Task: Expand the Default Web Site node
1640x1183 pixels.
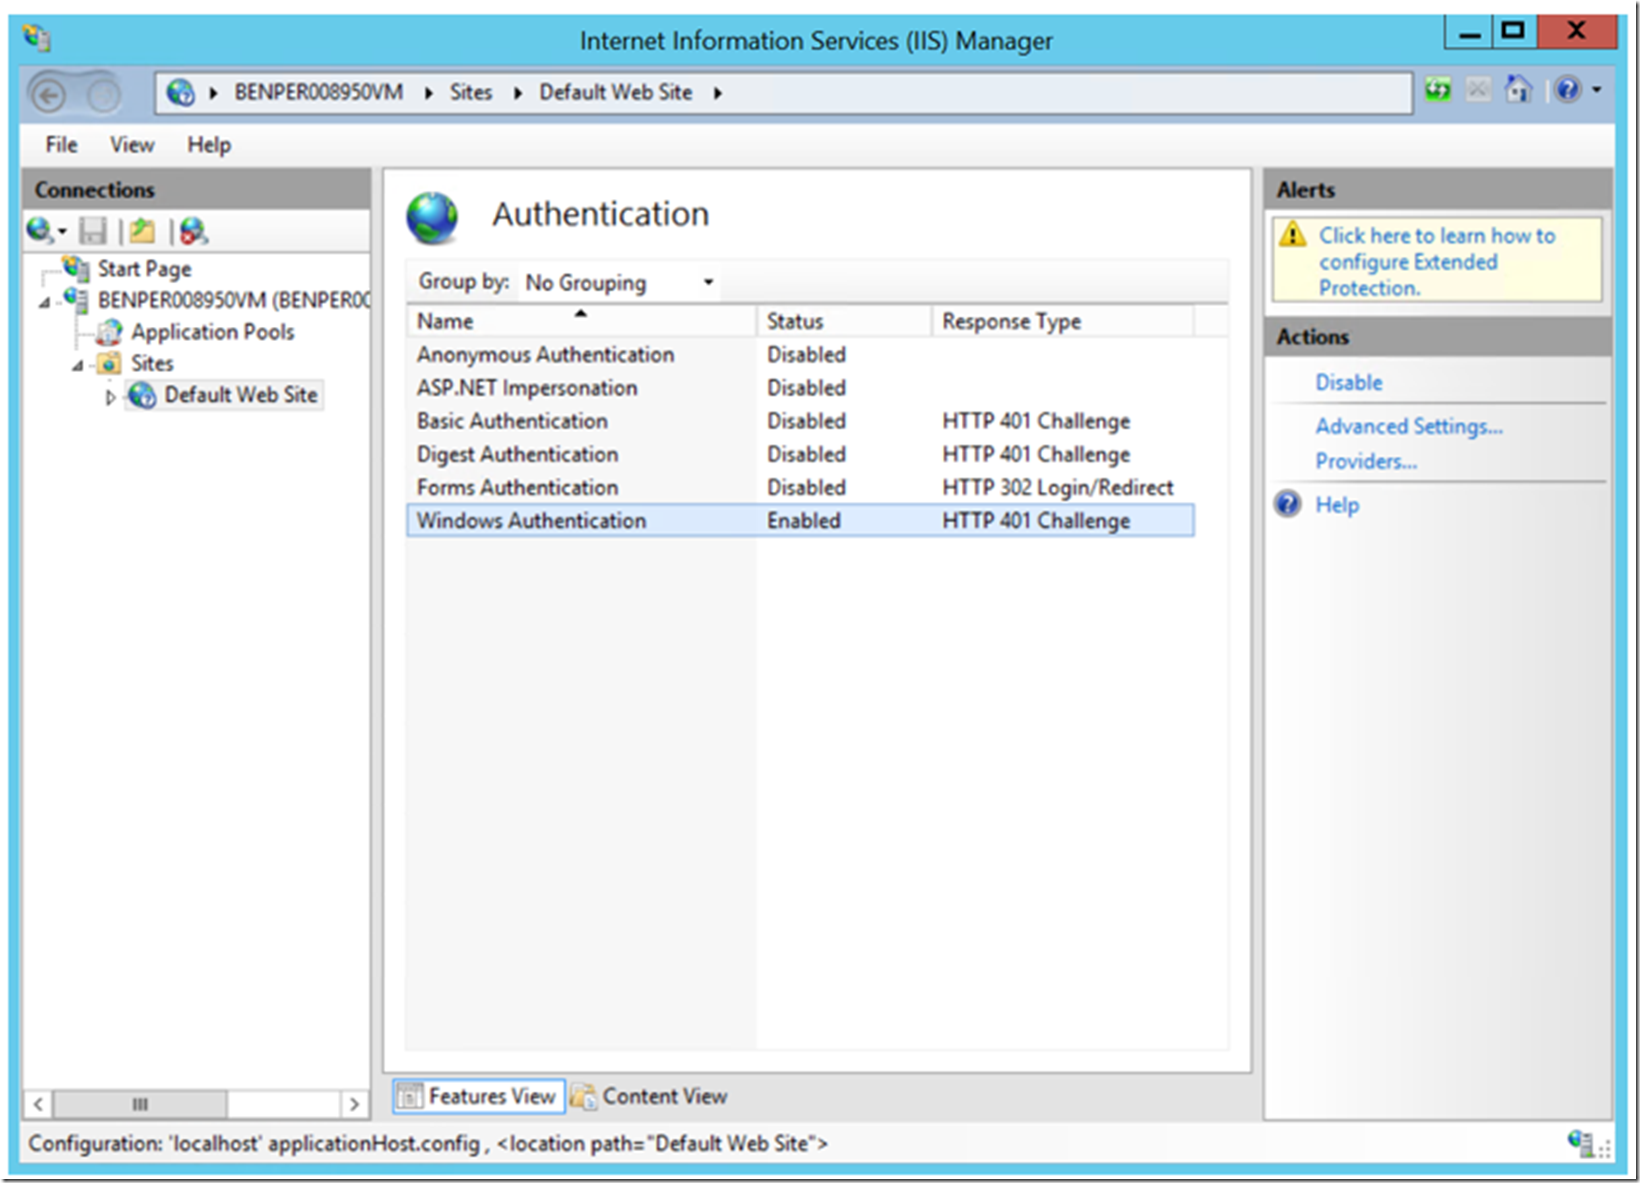Action: [x=110, y=397]
